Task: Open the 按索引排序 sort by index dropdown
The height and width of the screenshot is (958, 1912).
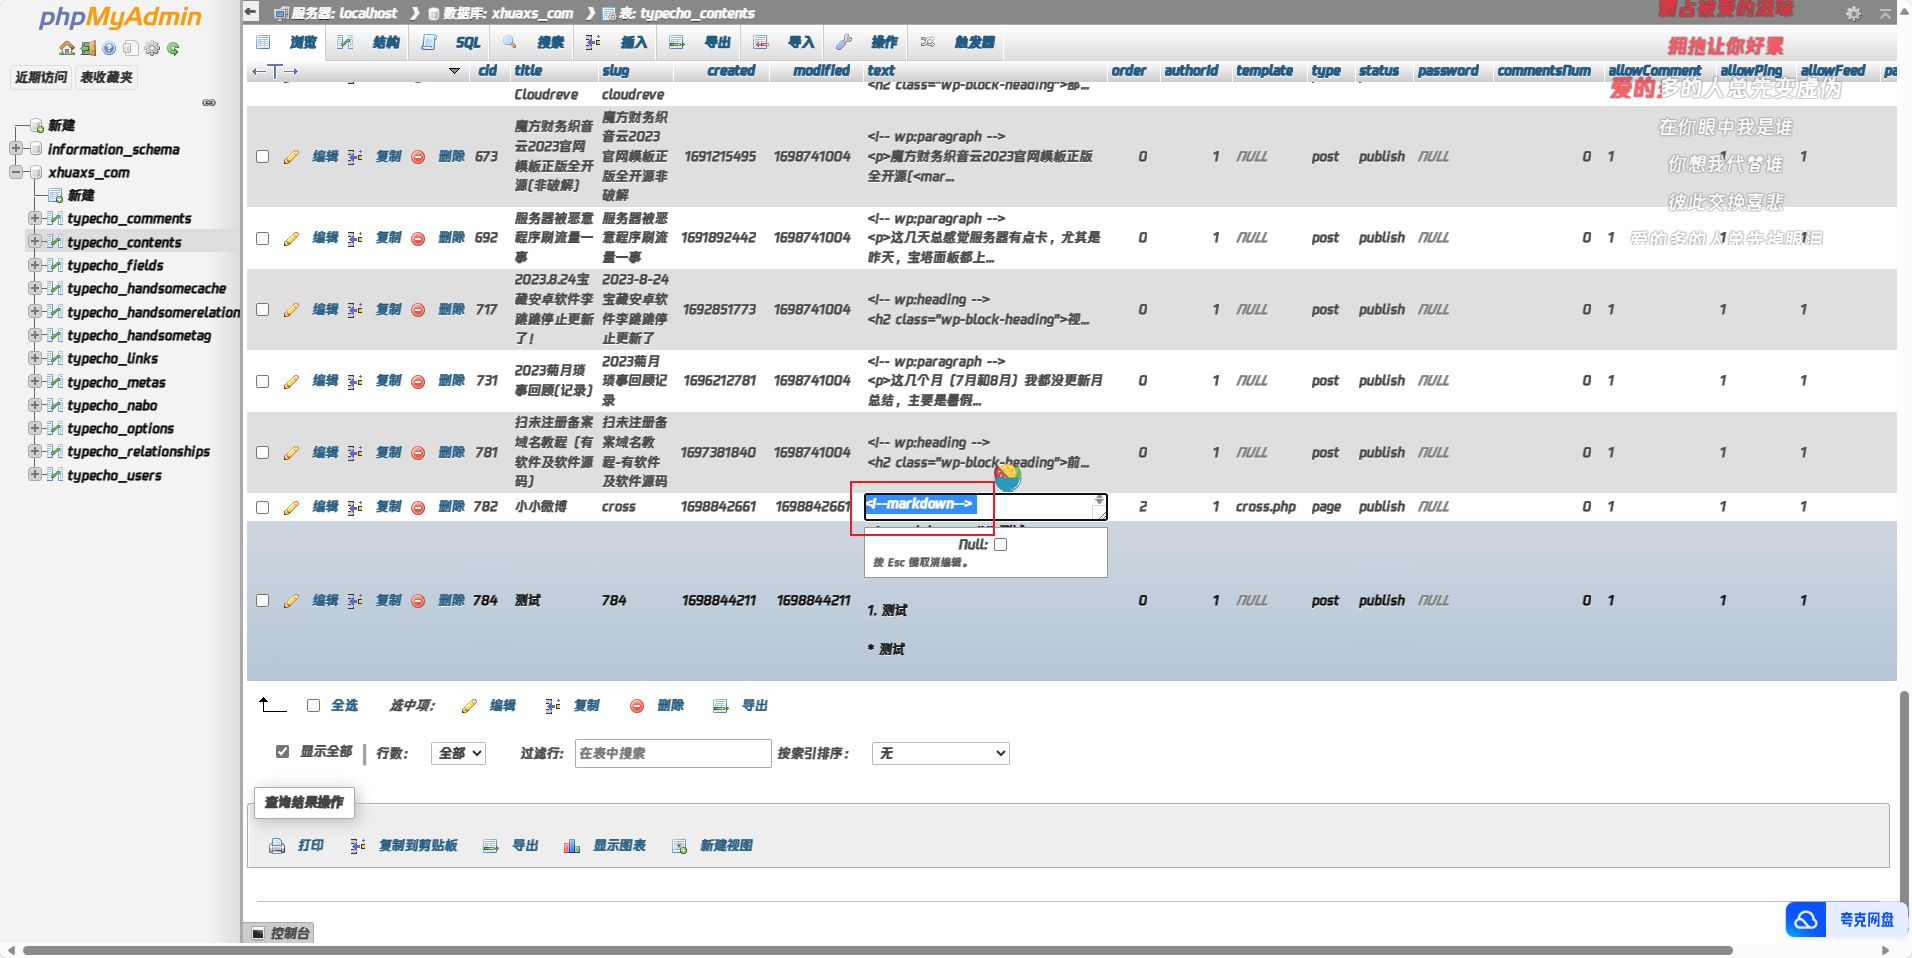Action: tap(940, 754)
